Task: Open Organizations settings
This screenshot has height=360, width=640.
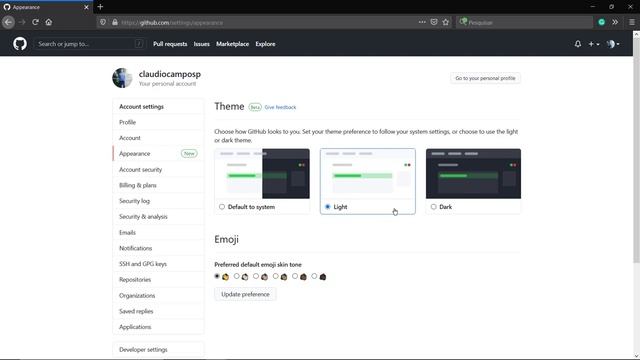Action: coord(158,296)
